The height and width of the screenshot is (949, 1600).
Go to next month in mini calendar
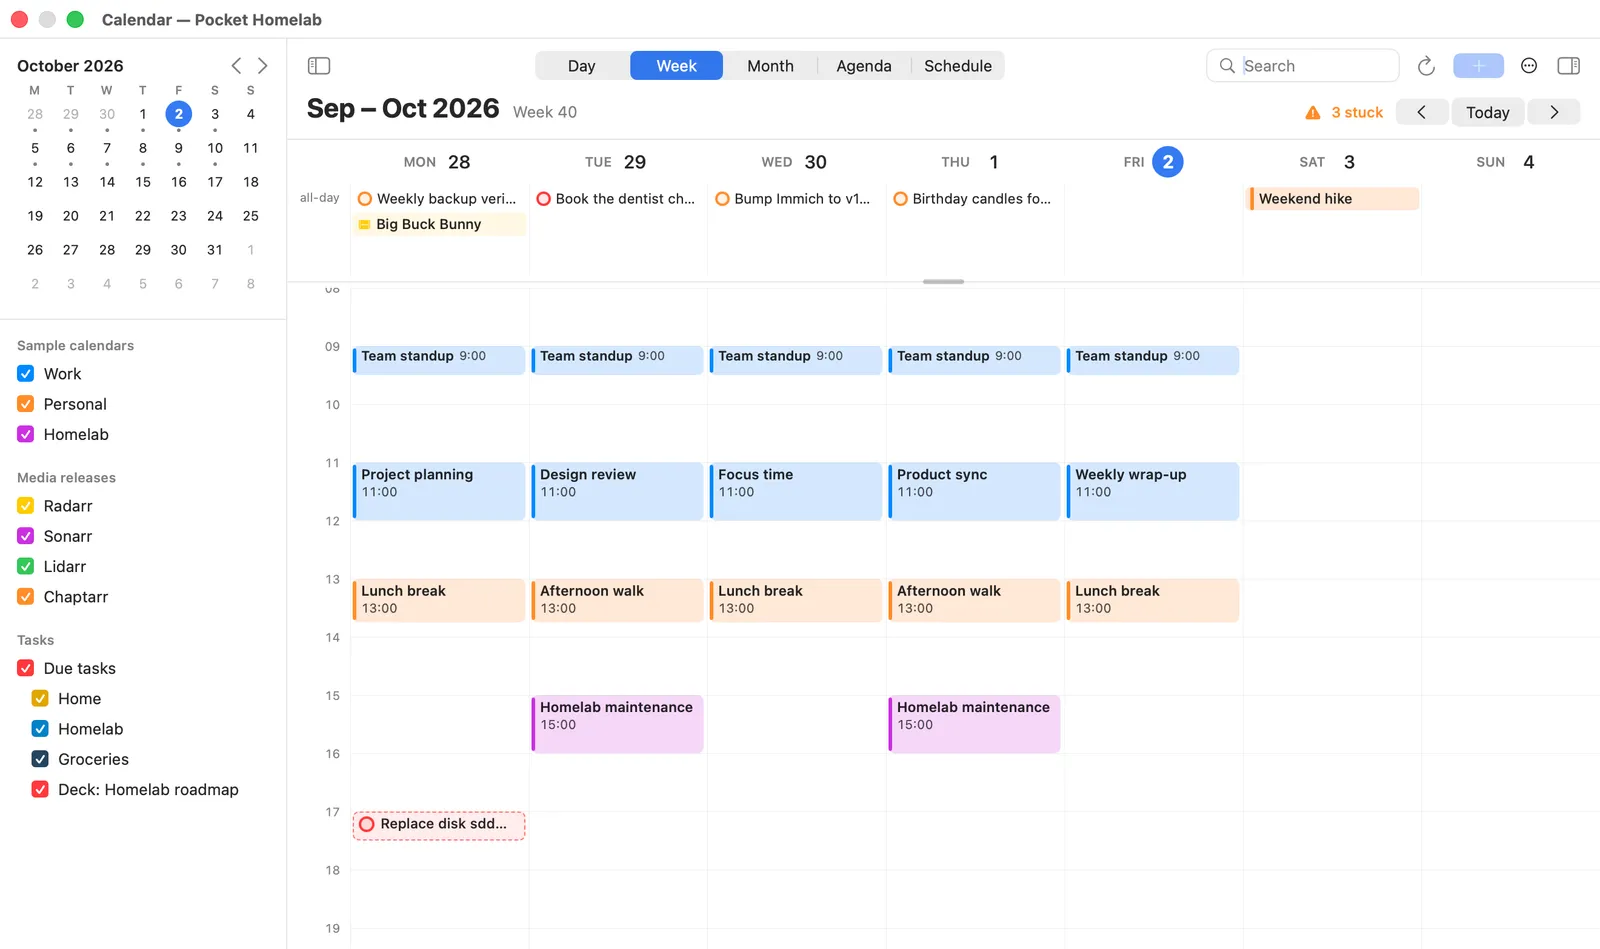point(263,66)
